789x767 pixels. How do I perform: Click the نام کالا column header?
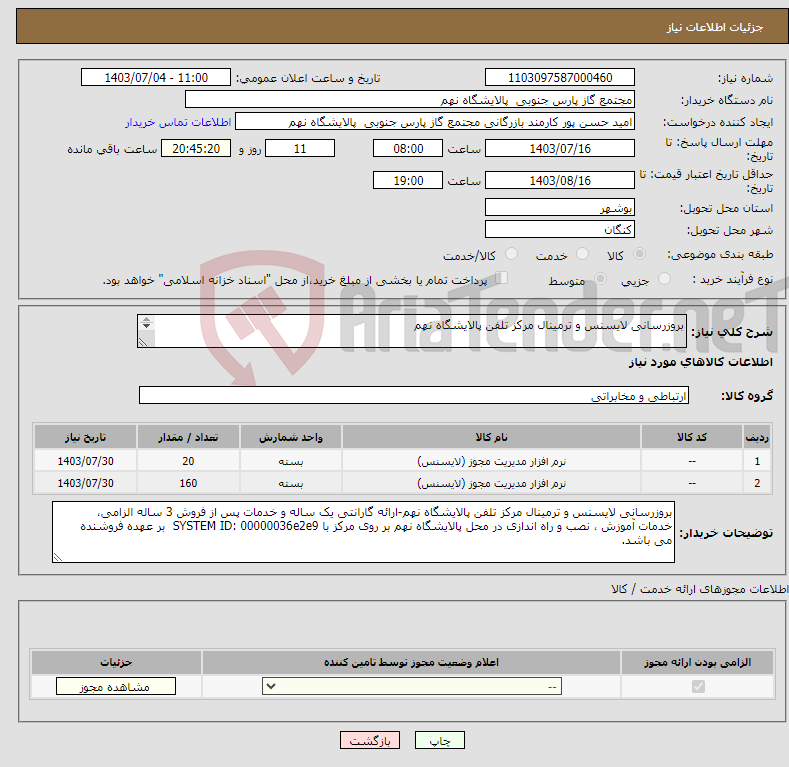pos(491,437)
